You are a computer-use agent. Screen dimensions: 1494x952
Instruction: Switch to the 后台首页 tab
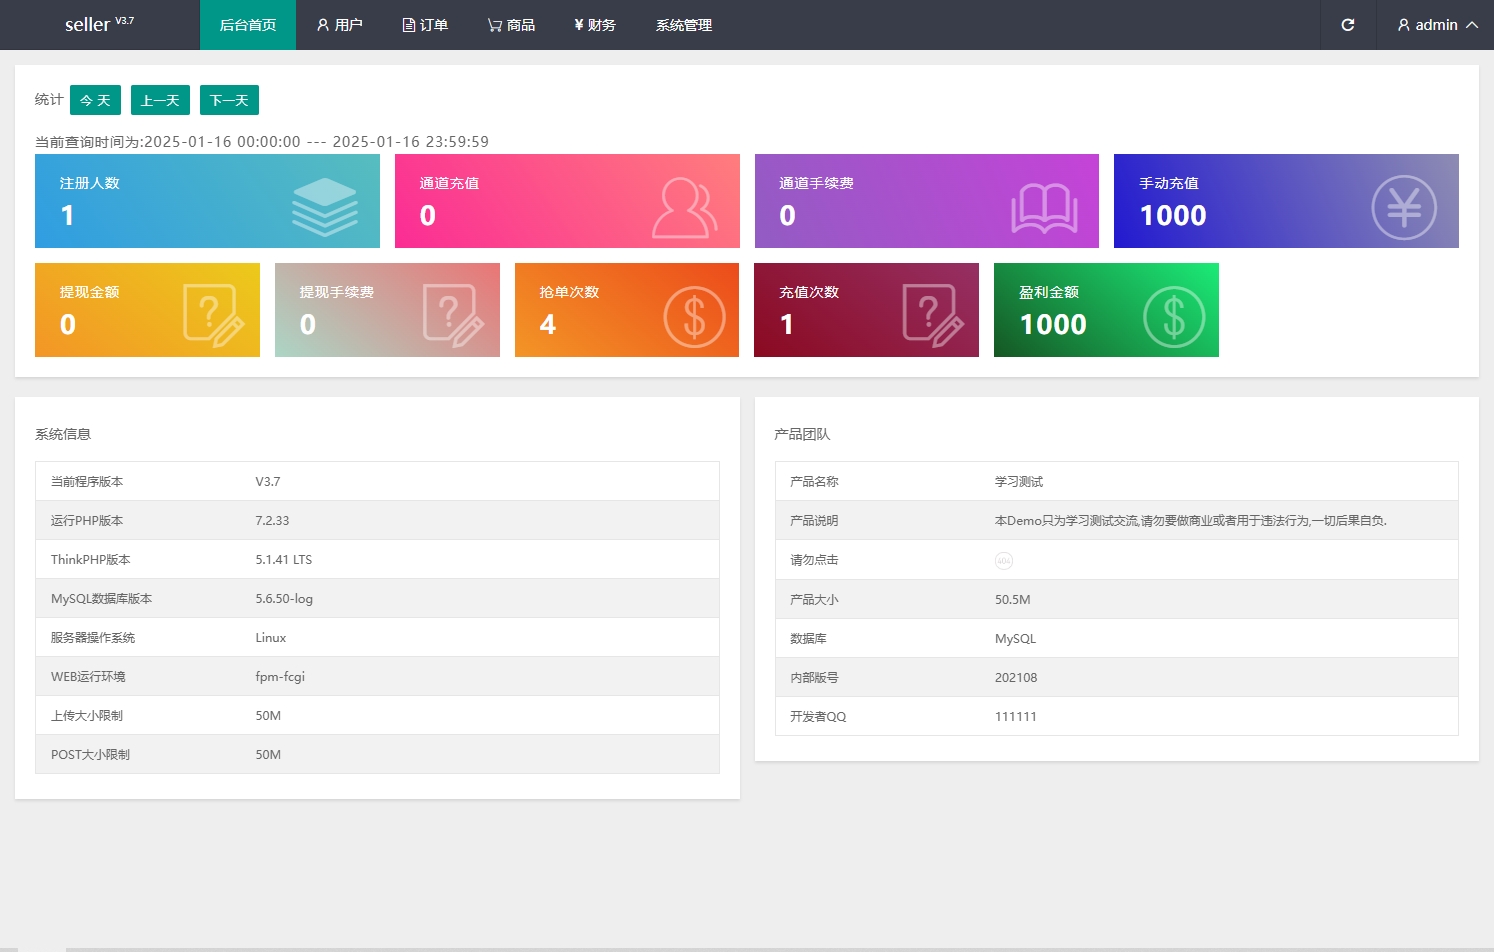248,25
